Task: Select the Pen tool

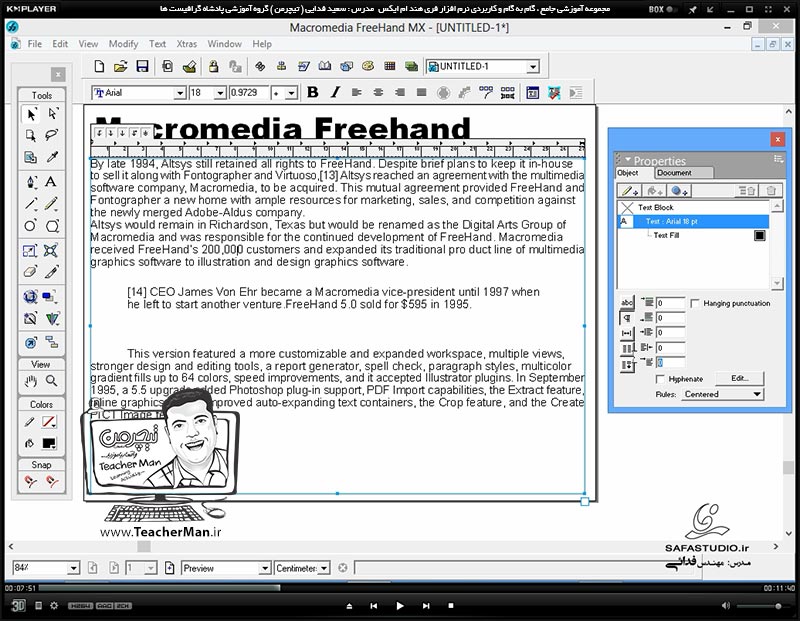Action: click(x=31, y=182)
